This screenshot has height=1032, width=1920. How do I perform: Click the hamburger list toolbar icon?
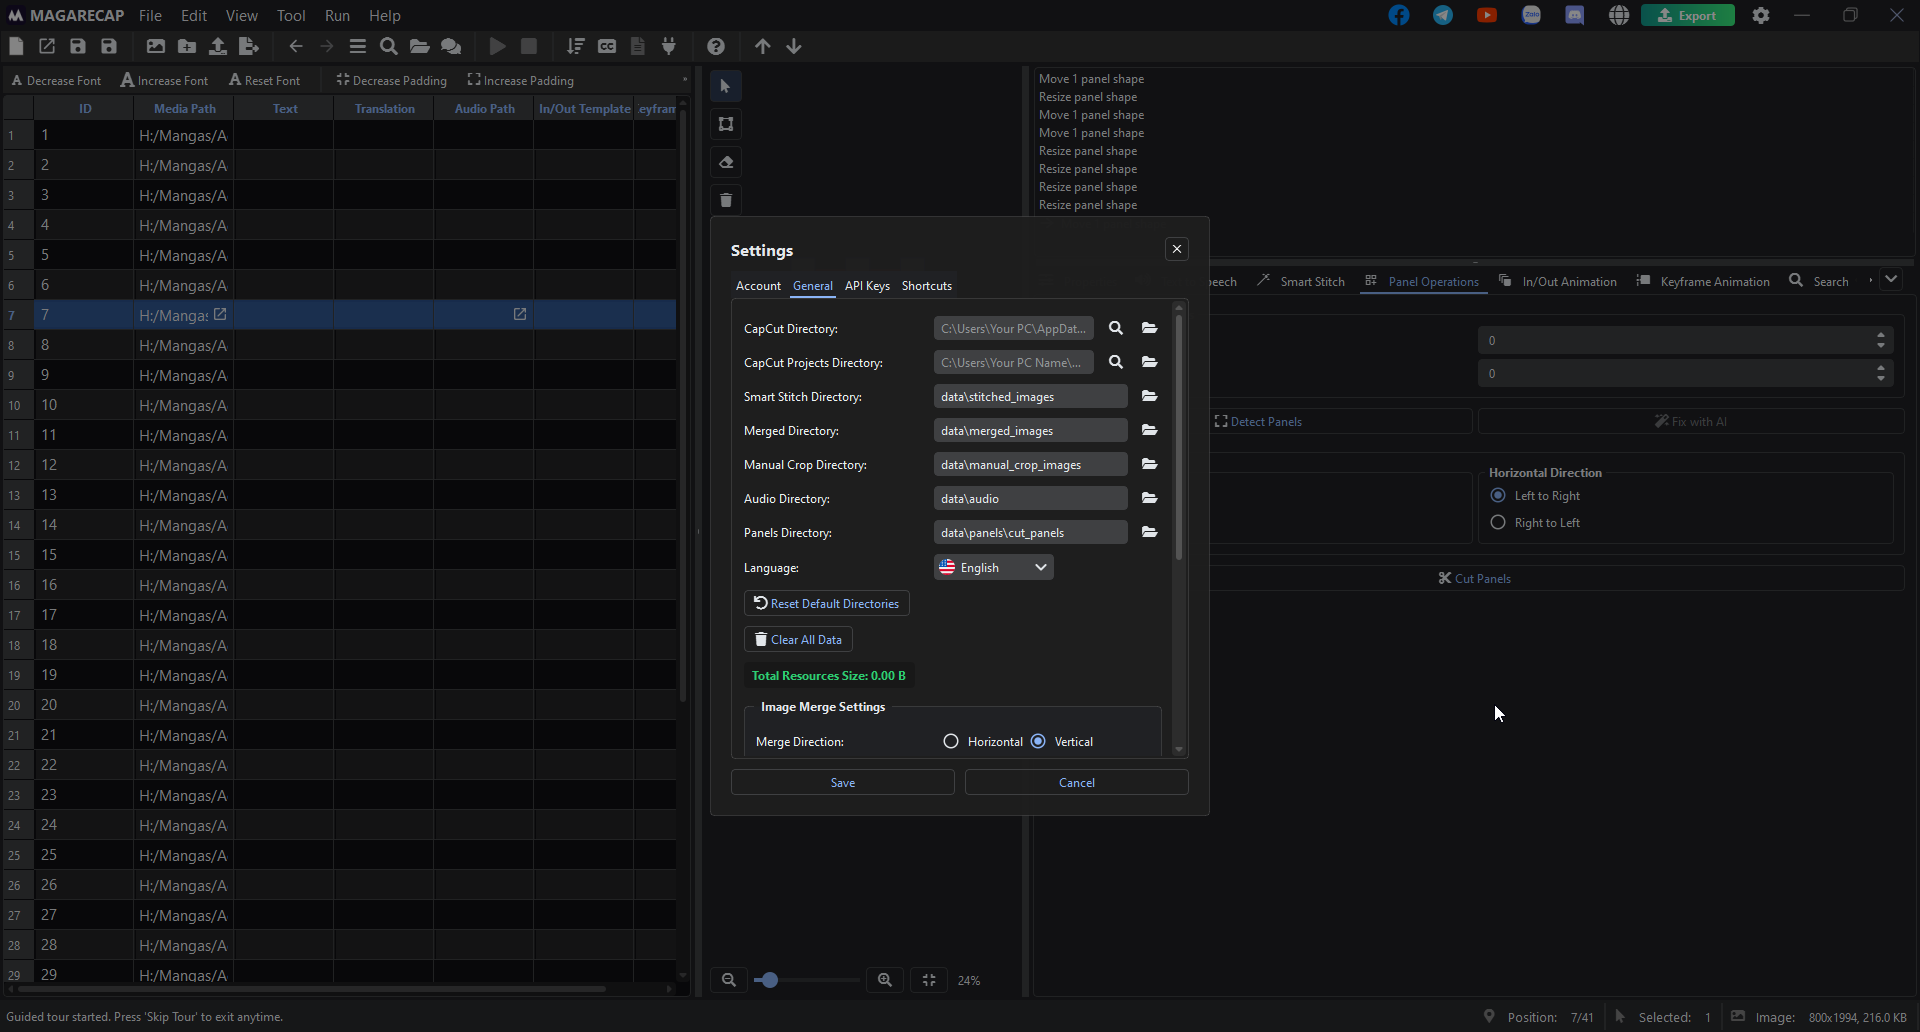[358, 46]
